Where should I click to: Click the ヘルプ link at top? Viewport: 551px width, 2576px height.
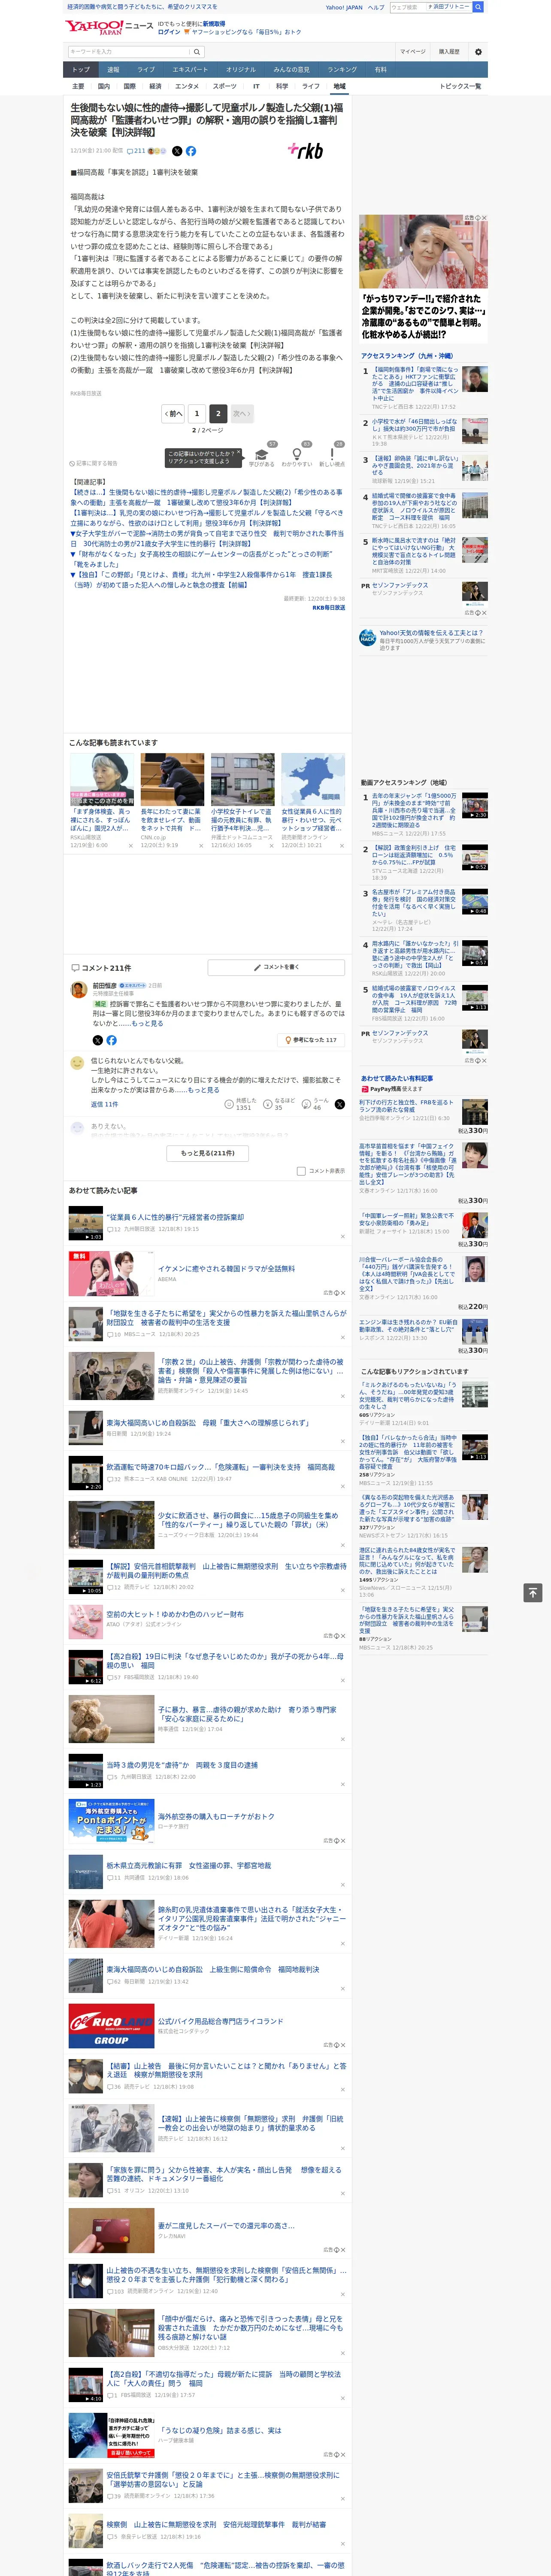pos(375,7)
